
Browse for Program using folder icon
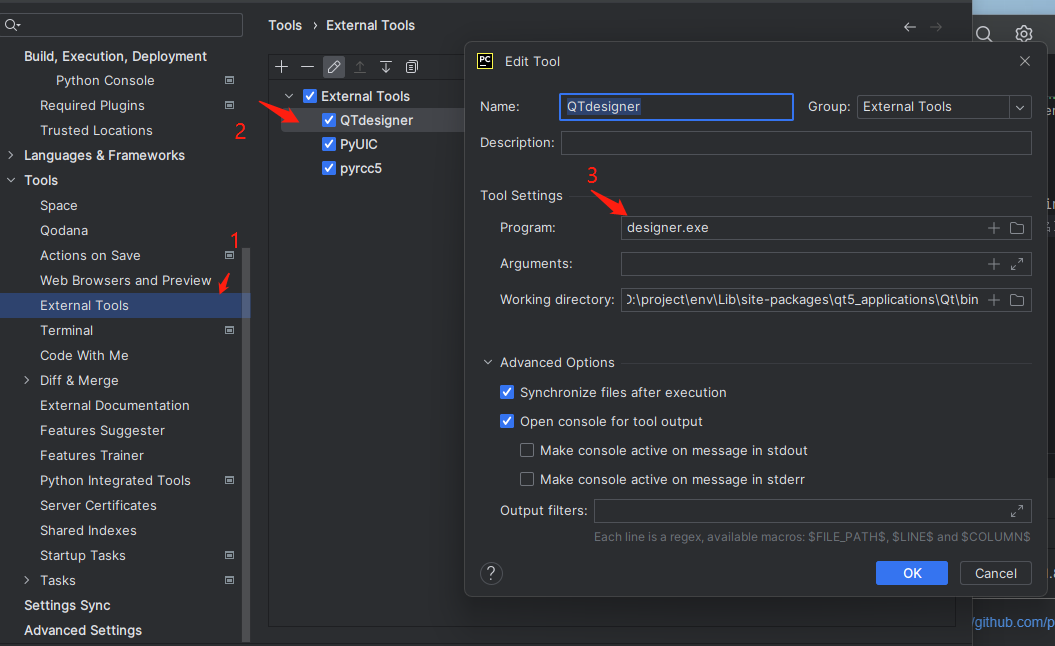tap(1017, 228)
